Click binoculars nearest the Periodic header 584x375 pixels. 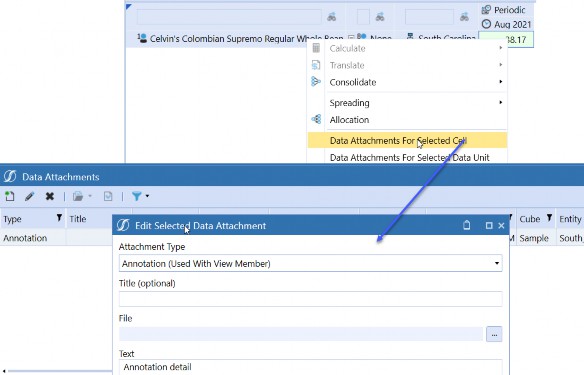[464, 17]
